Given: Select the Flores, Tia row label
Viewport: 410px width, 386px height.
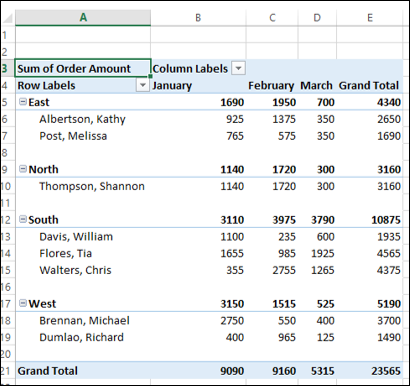Looking at the screenshot, I should coord(66,253).
